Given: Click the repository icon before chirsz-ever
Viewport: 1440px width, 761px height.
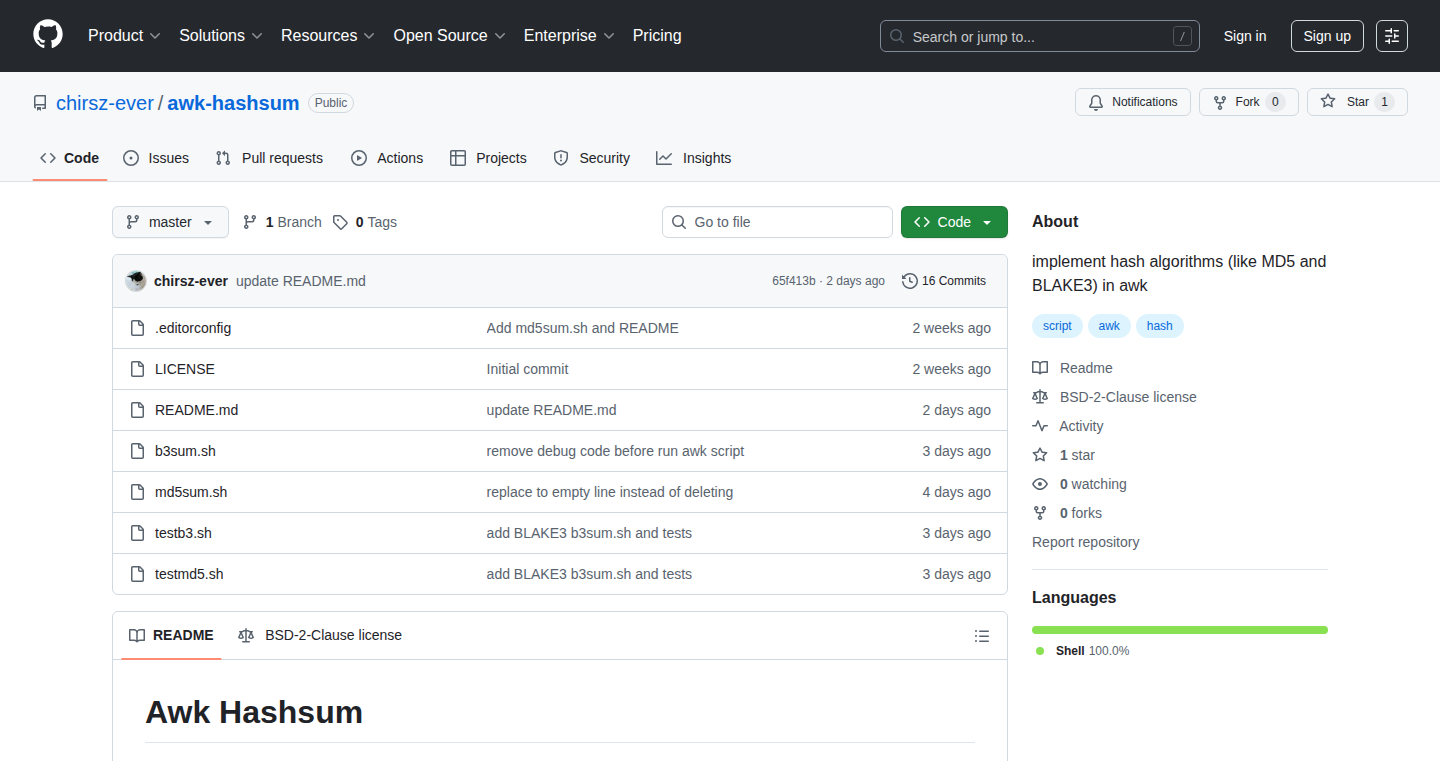Looking at the screenshot, I should pyautogui.click(x=40, y=103).
